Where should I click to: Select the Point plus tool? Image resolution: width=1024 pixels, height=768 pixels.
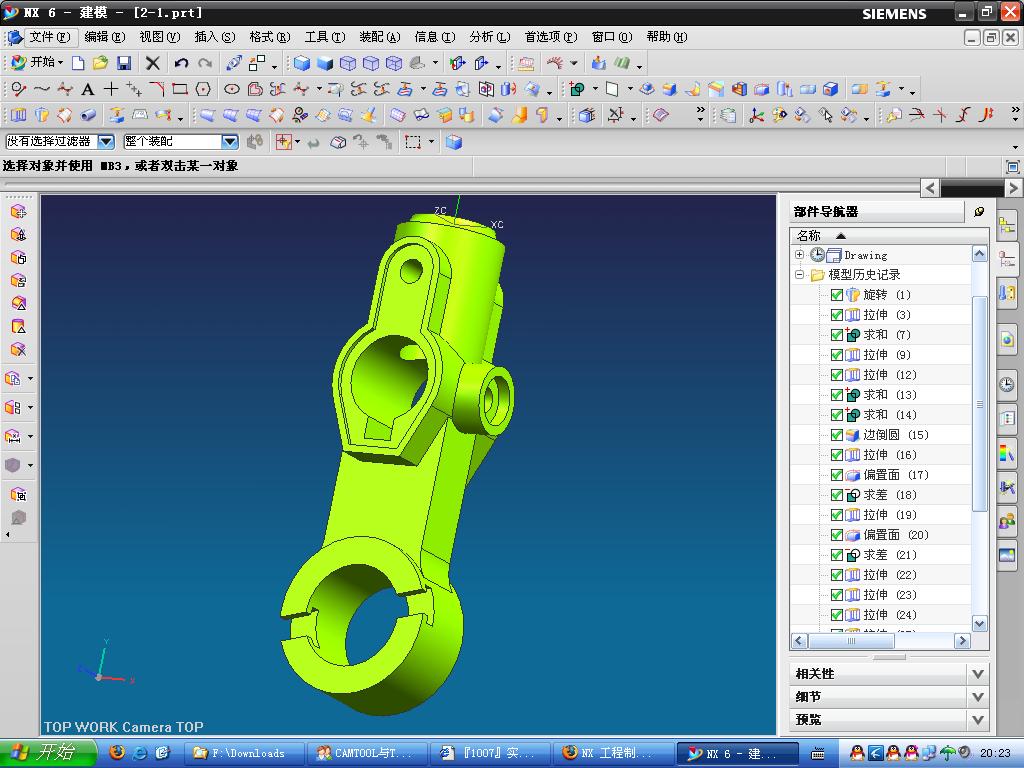[x=111, y=89]
